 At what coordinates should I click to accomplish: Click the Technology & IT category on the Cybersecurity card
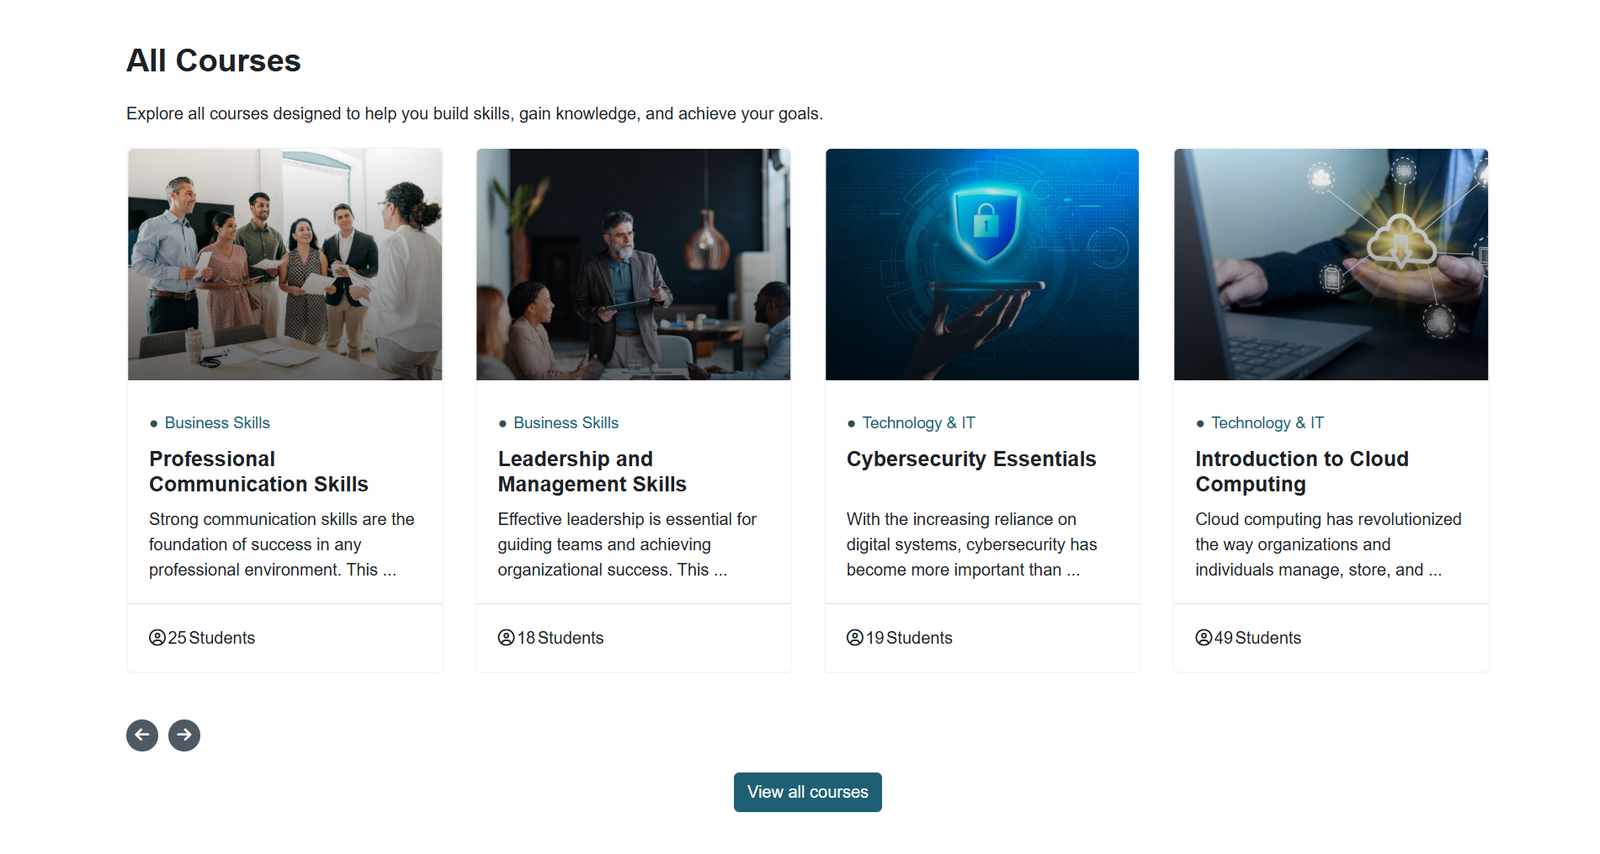tap(919, 423)
